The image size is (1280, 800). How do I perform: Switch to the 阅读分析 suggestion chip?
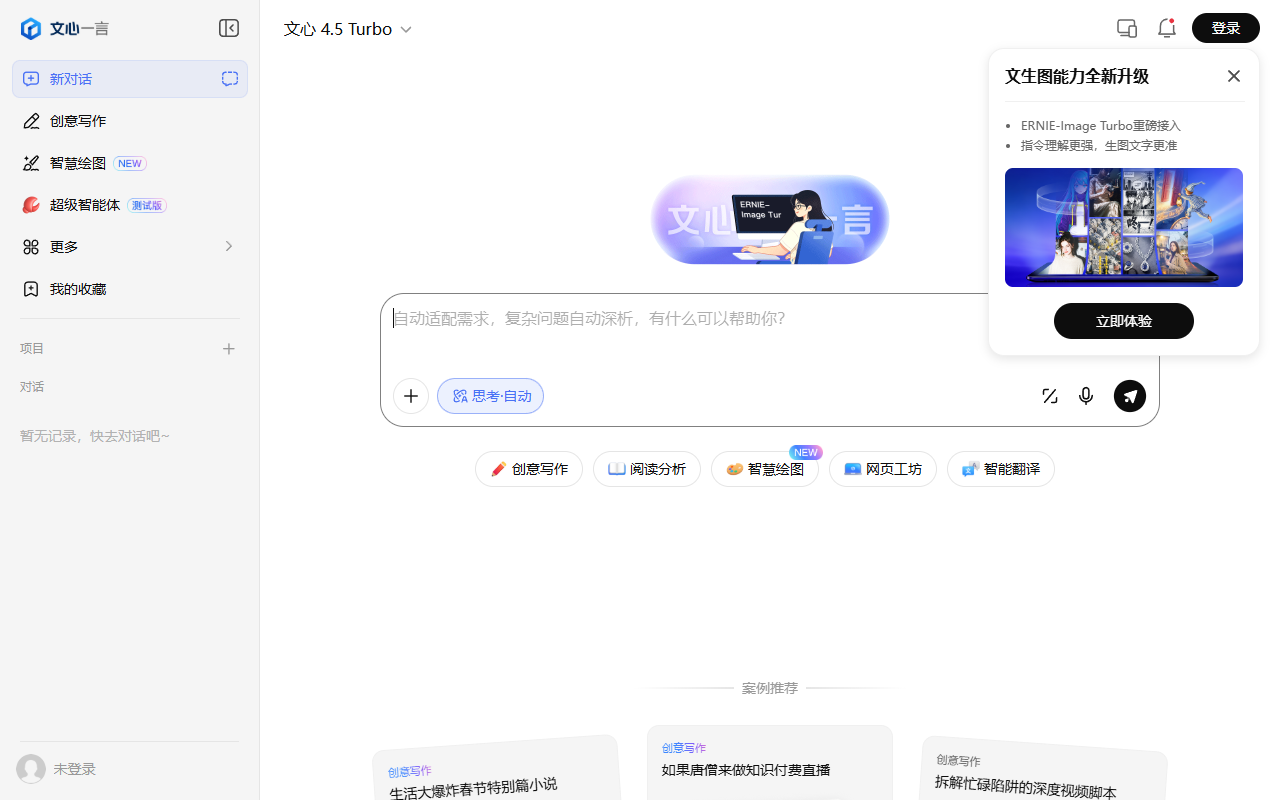pyautogui.click(x=646, y=468)
